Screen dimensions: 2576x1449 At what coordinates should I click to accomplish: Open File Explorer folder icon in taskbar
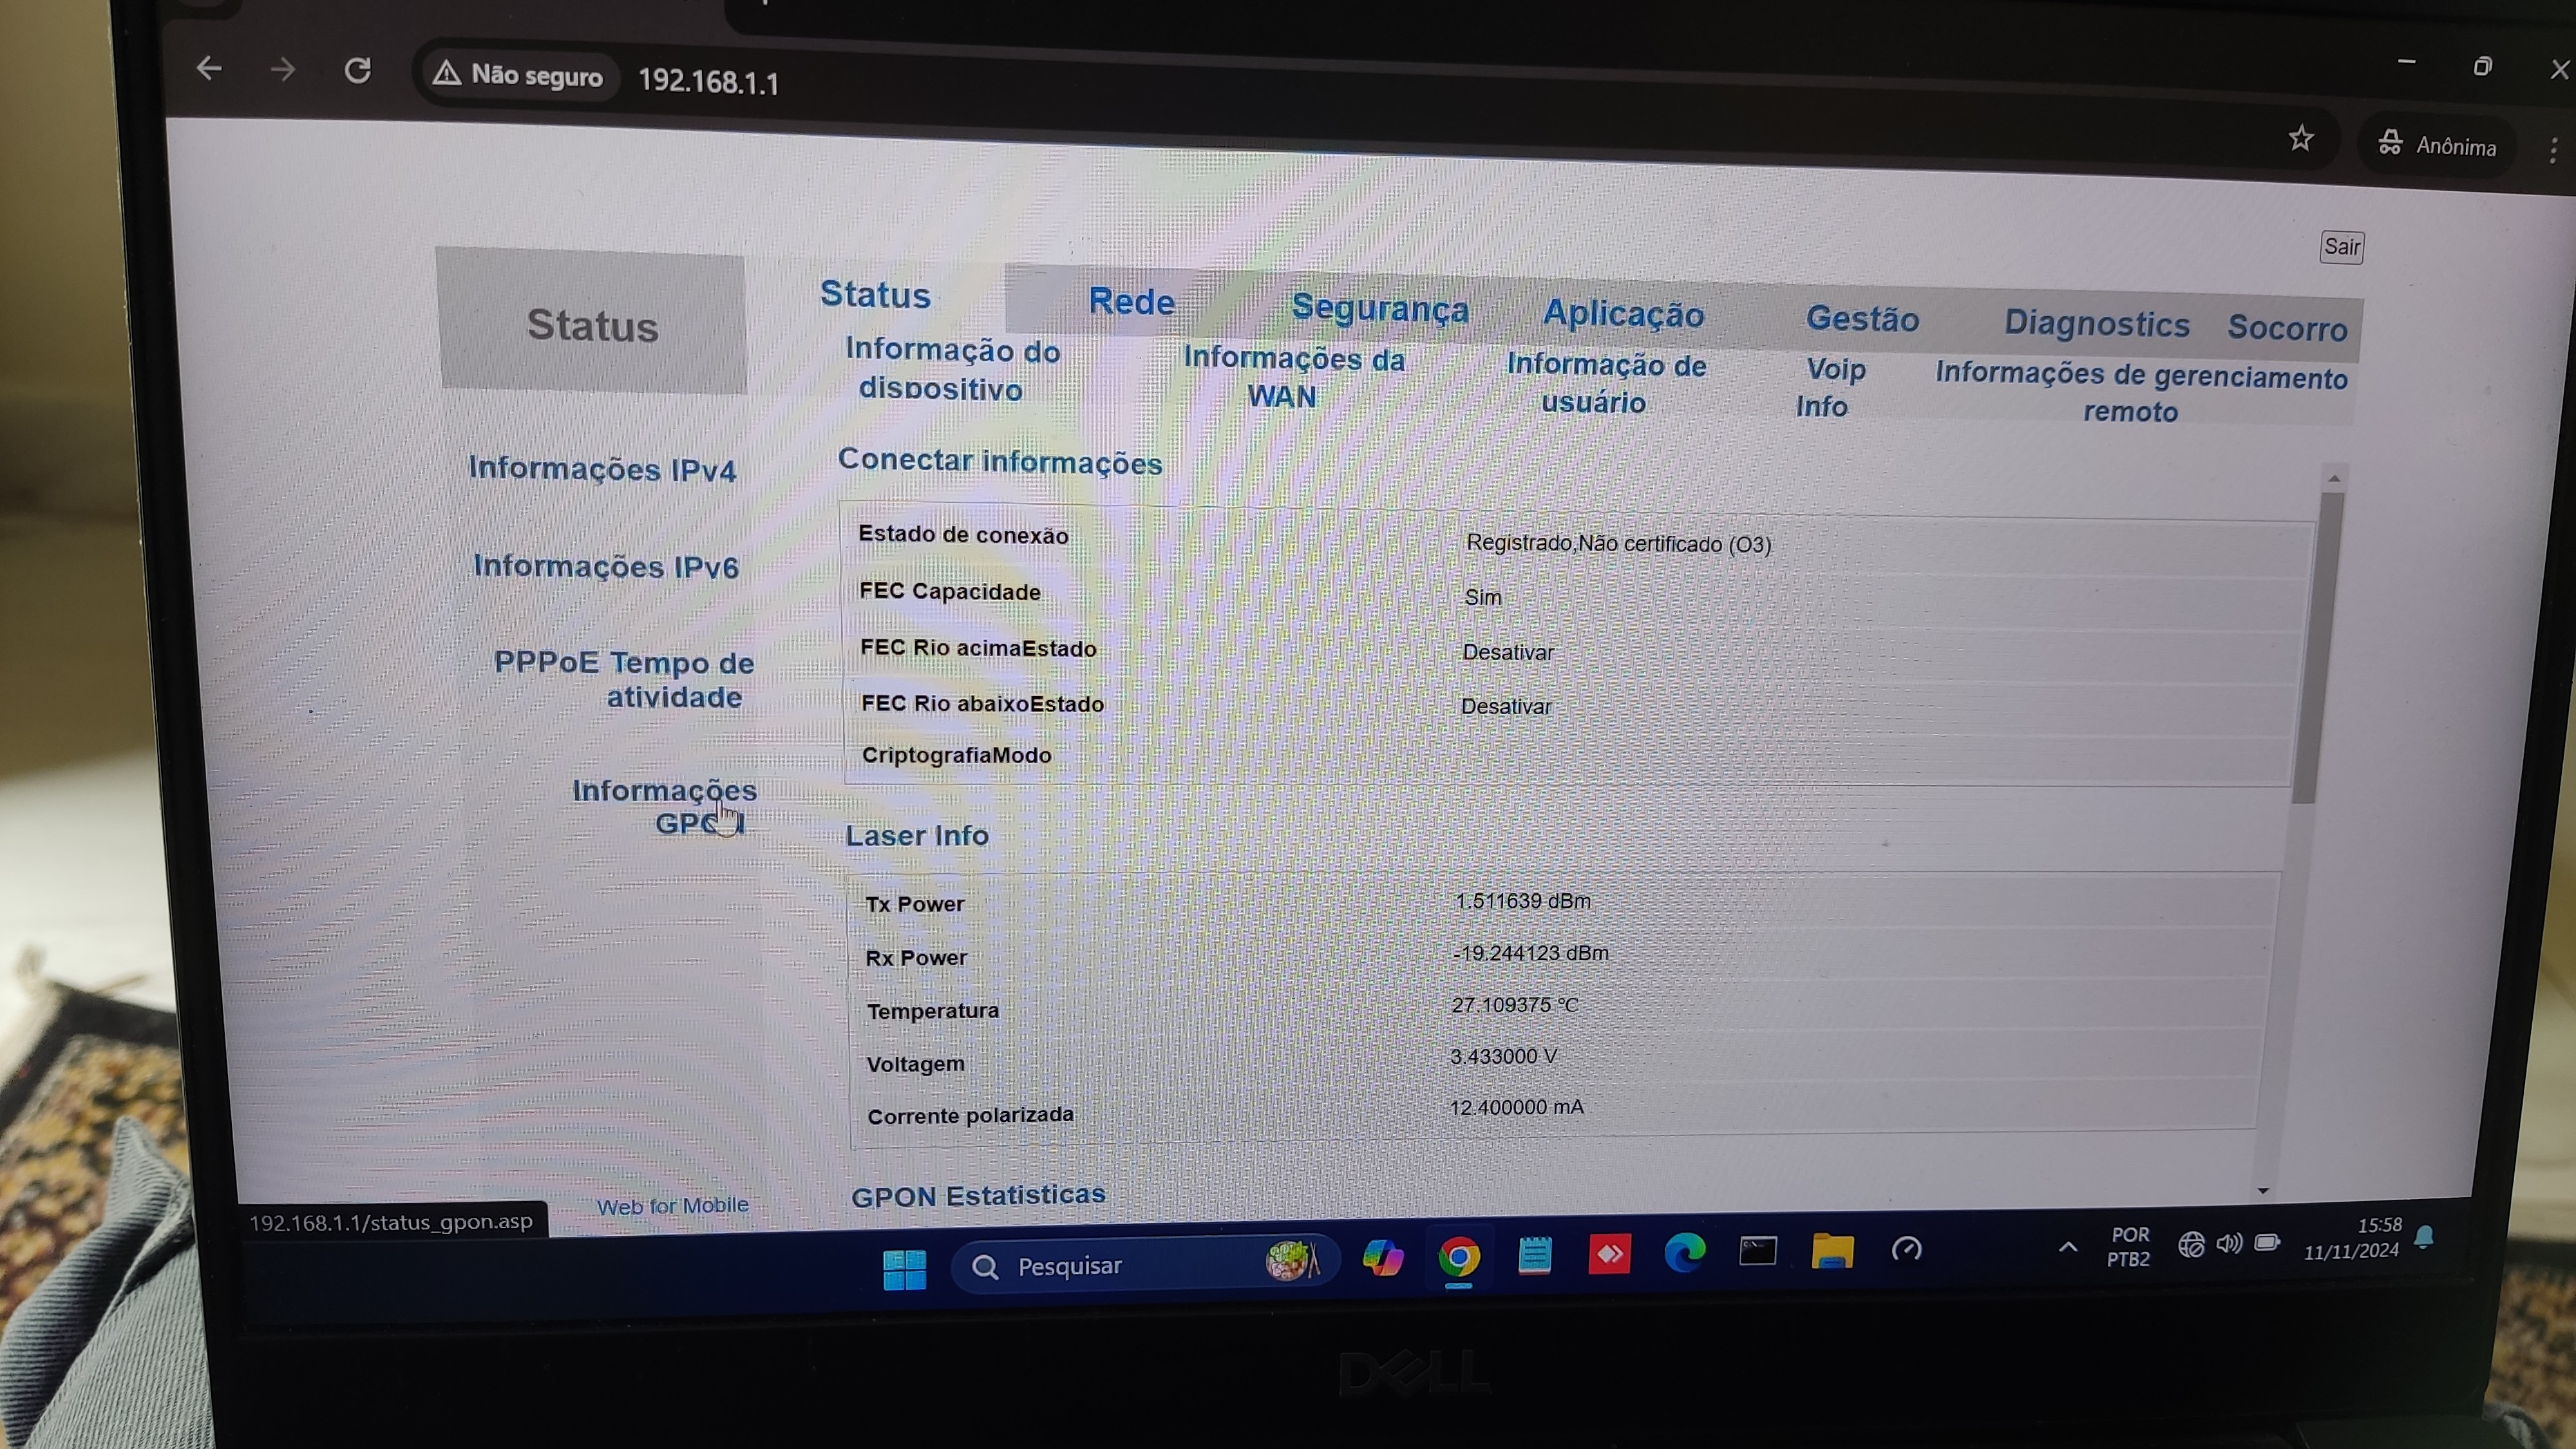[x=1832, y=1251]
